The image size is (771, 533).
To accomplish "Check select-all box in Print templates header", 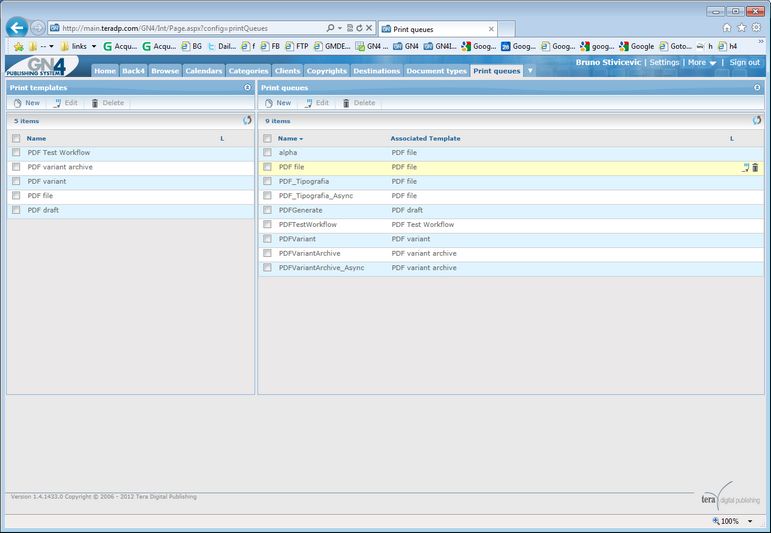I will click(x=16, y=138).
